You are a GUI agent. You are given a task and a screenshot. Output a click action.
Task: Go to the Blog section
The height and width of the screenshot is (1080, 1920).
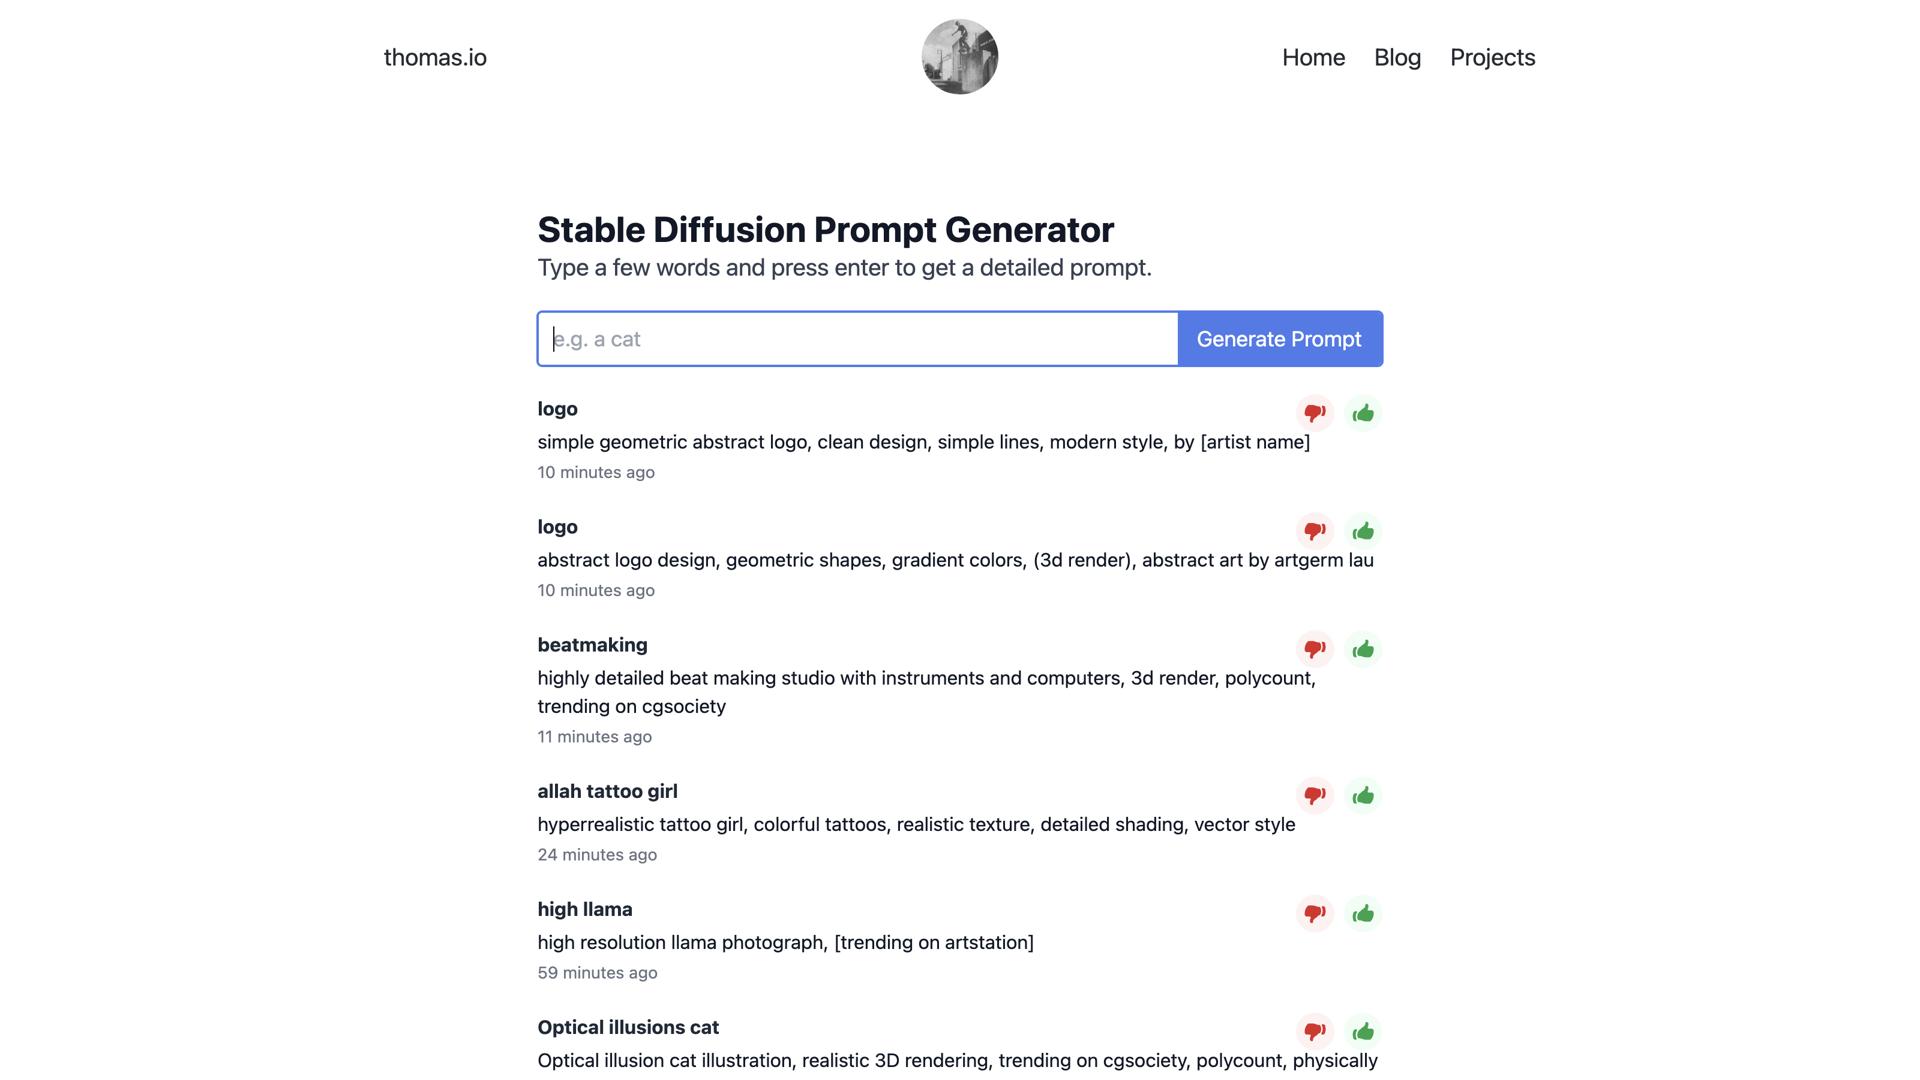point(1397,57)
